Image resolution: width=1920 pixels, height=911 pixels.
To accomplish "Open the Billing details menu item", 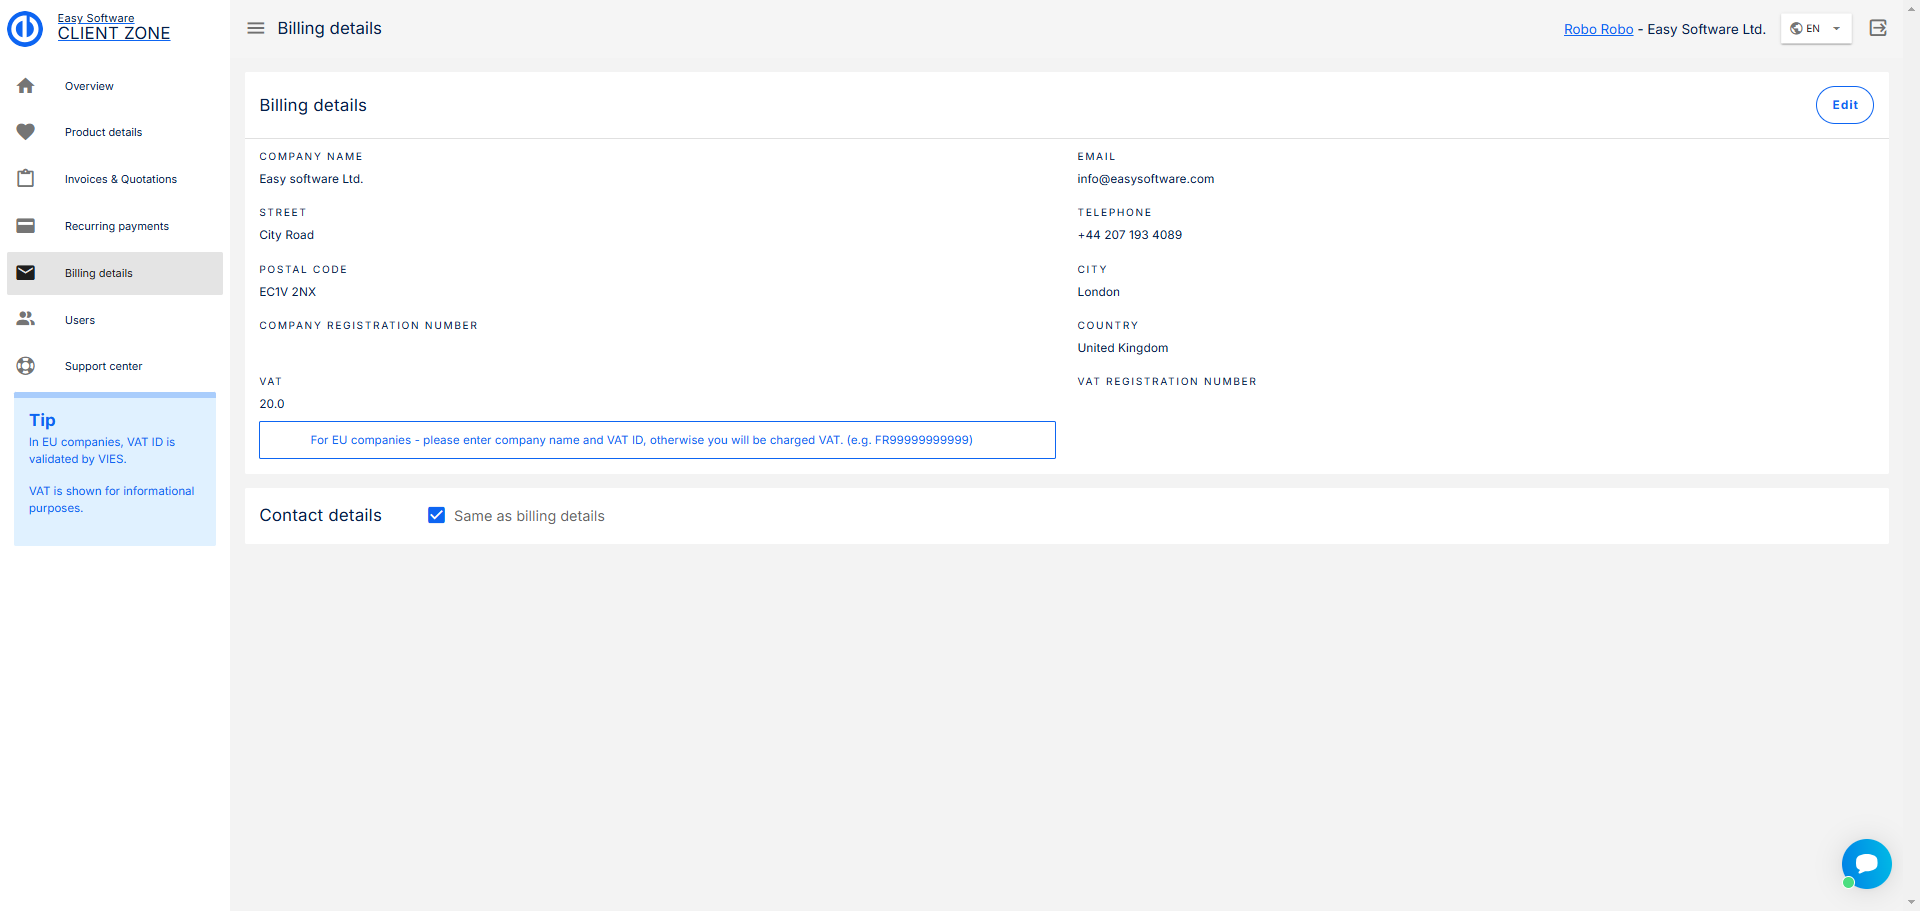I will (x=99, y=273).
